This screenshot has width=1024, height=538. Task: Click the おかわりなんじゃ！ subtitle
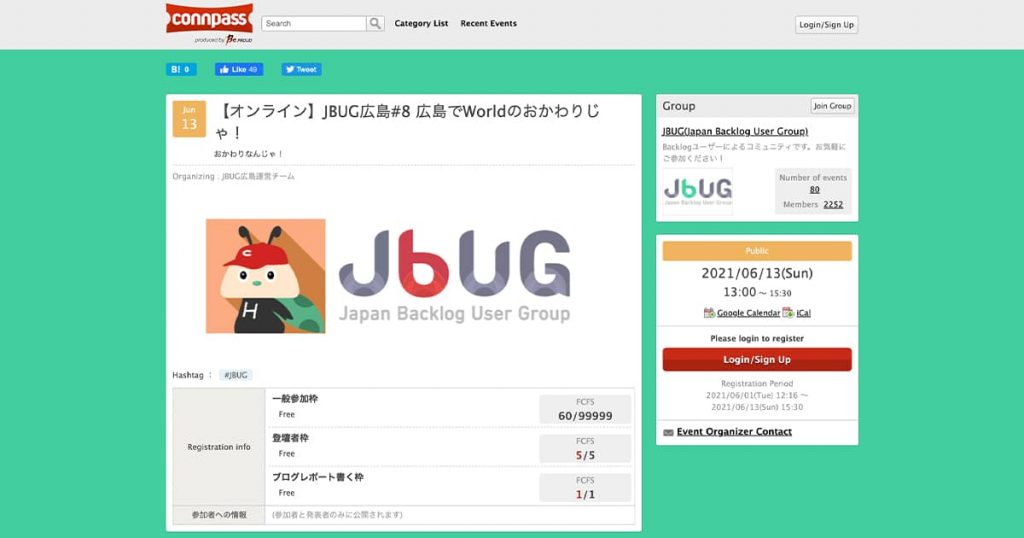tap(248, 154)
